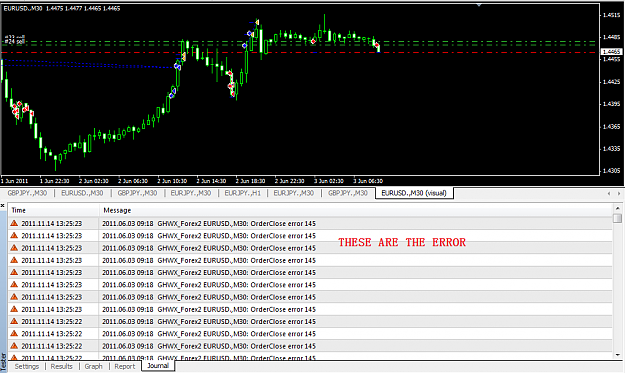This screenshot has height=373, width=625.
Task: Select the Journal tab of the Tester
Action: (158, 366)
